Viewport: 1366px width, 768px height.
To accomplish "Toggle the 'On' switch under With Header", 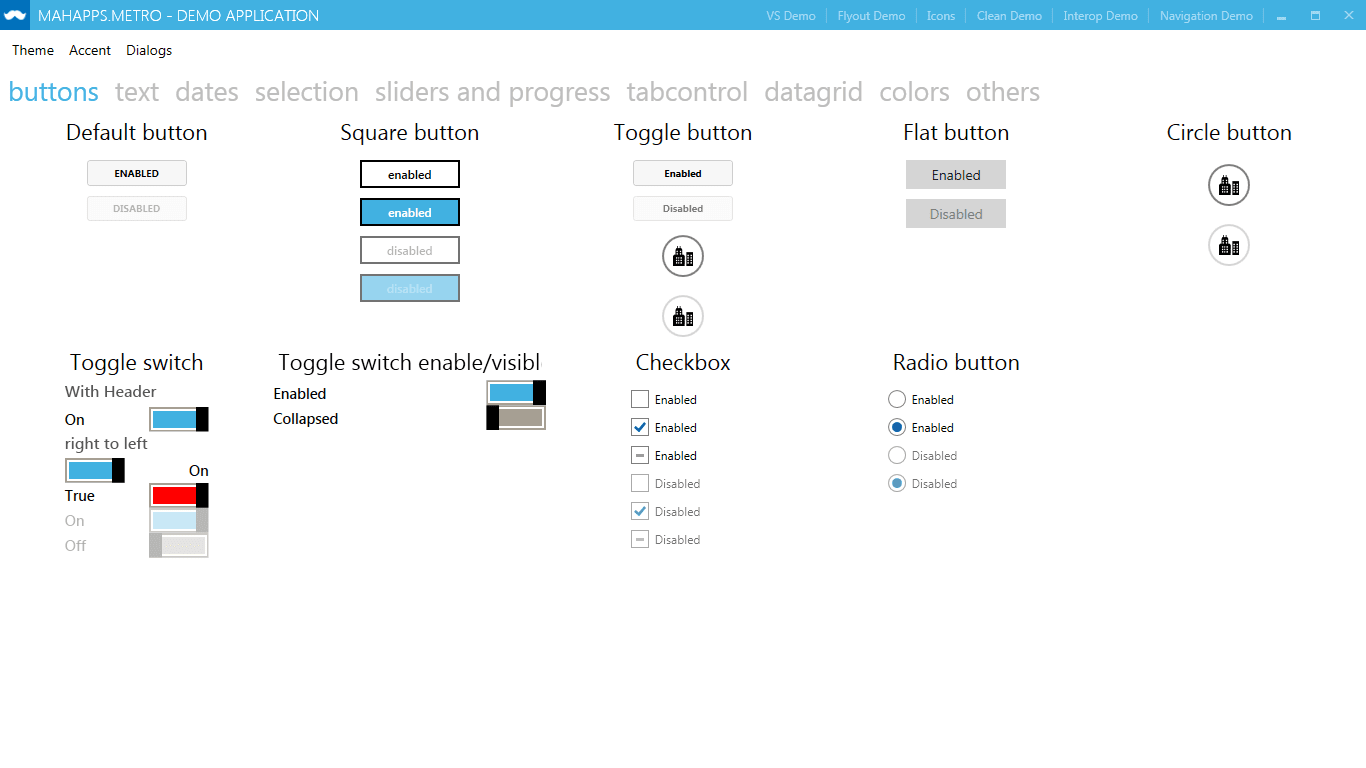I will pos(178,419).
